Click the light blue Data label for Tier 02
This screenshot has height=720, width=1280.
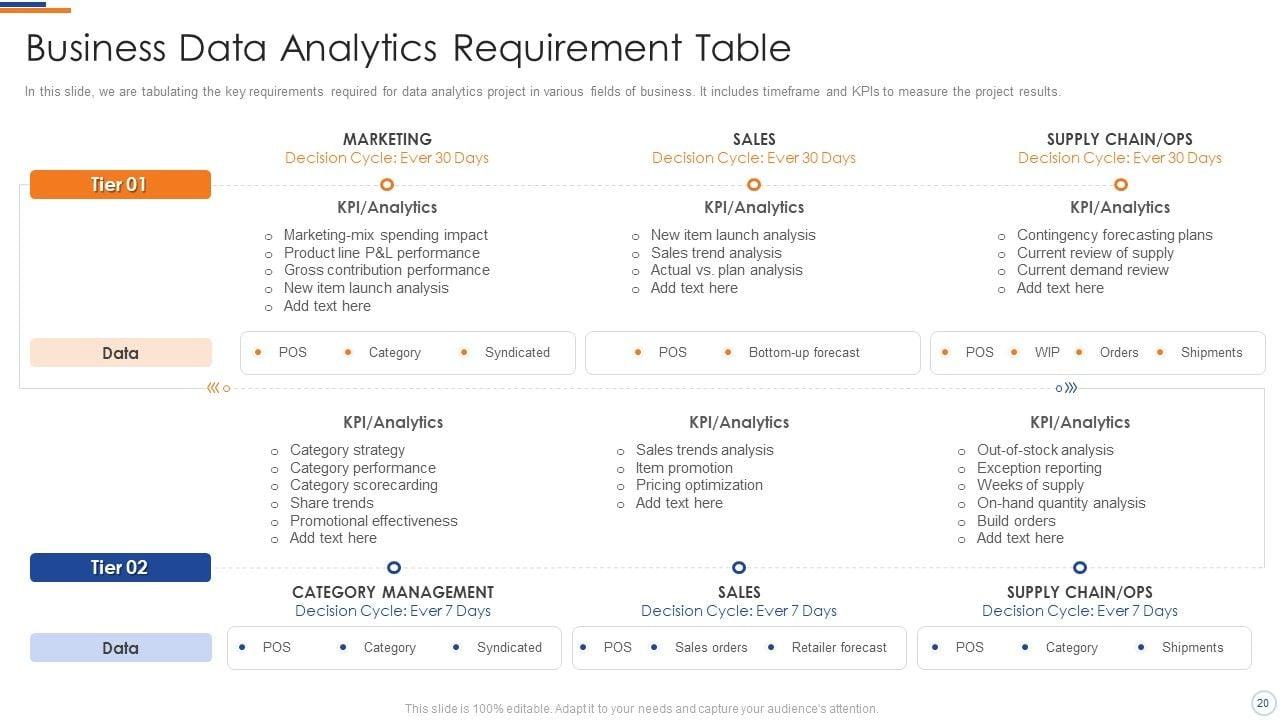[x=120, y=648]
